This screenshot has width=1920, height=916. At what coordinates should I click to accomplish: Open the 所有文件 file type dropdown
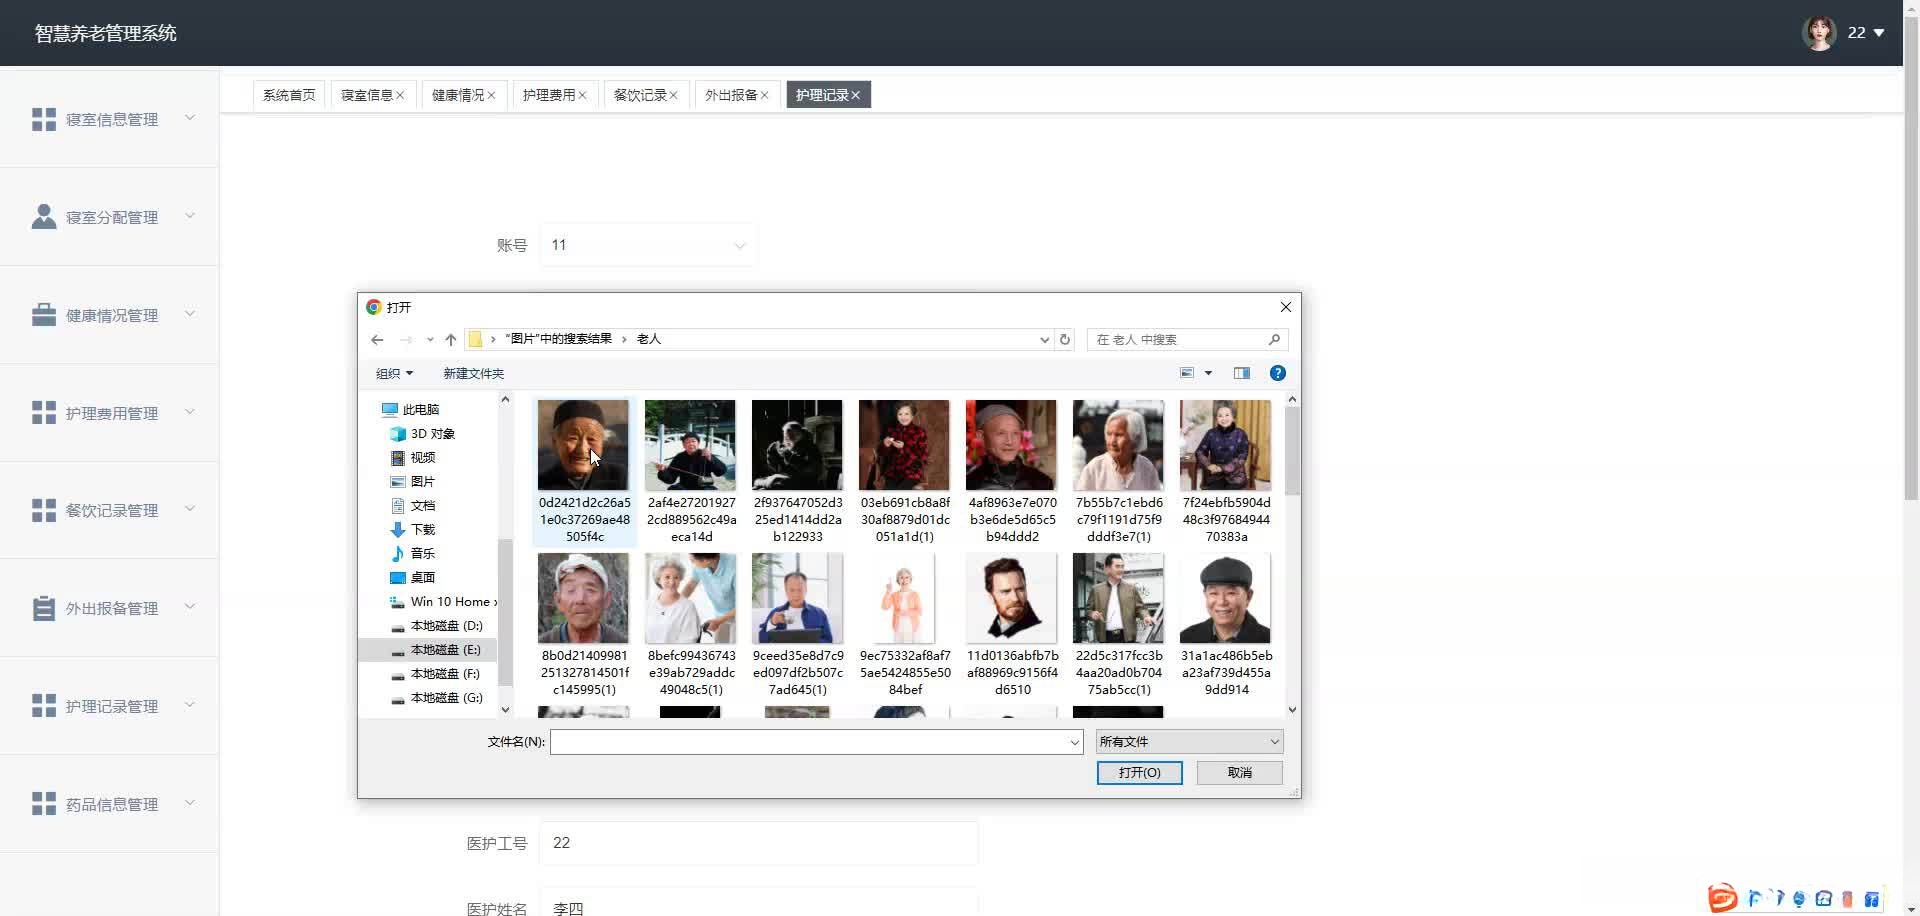pyautogui.click(x=1189, y=742)
